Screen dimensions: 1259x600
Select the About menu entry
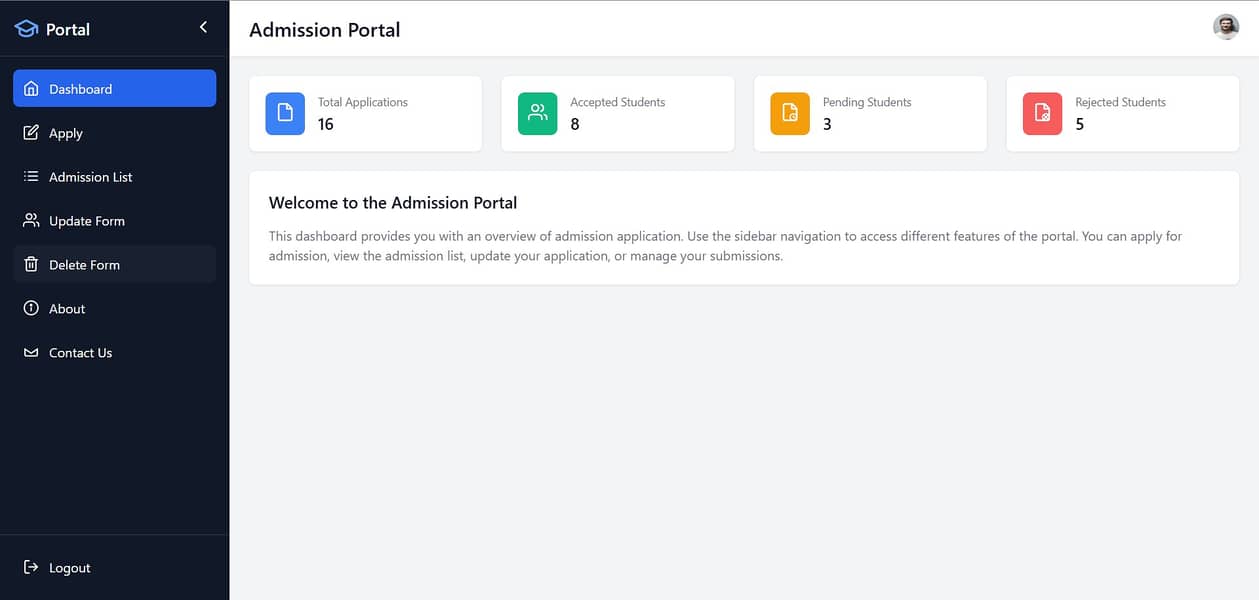coord(67,309)
